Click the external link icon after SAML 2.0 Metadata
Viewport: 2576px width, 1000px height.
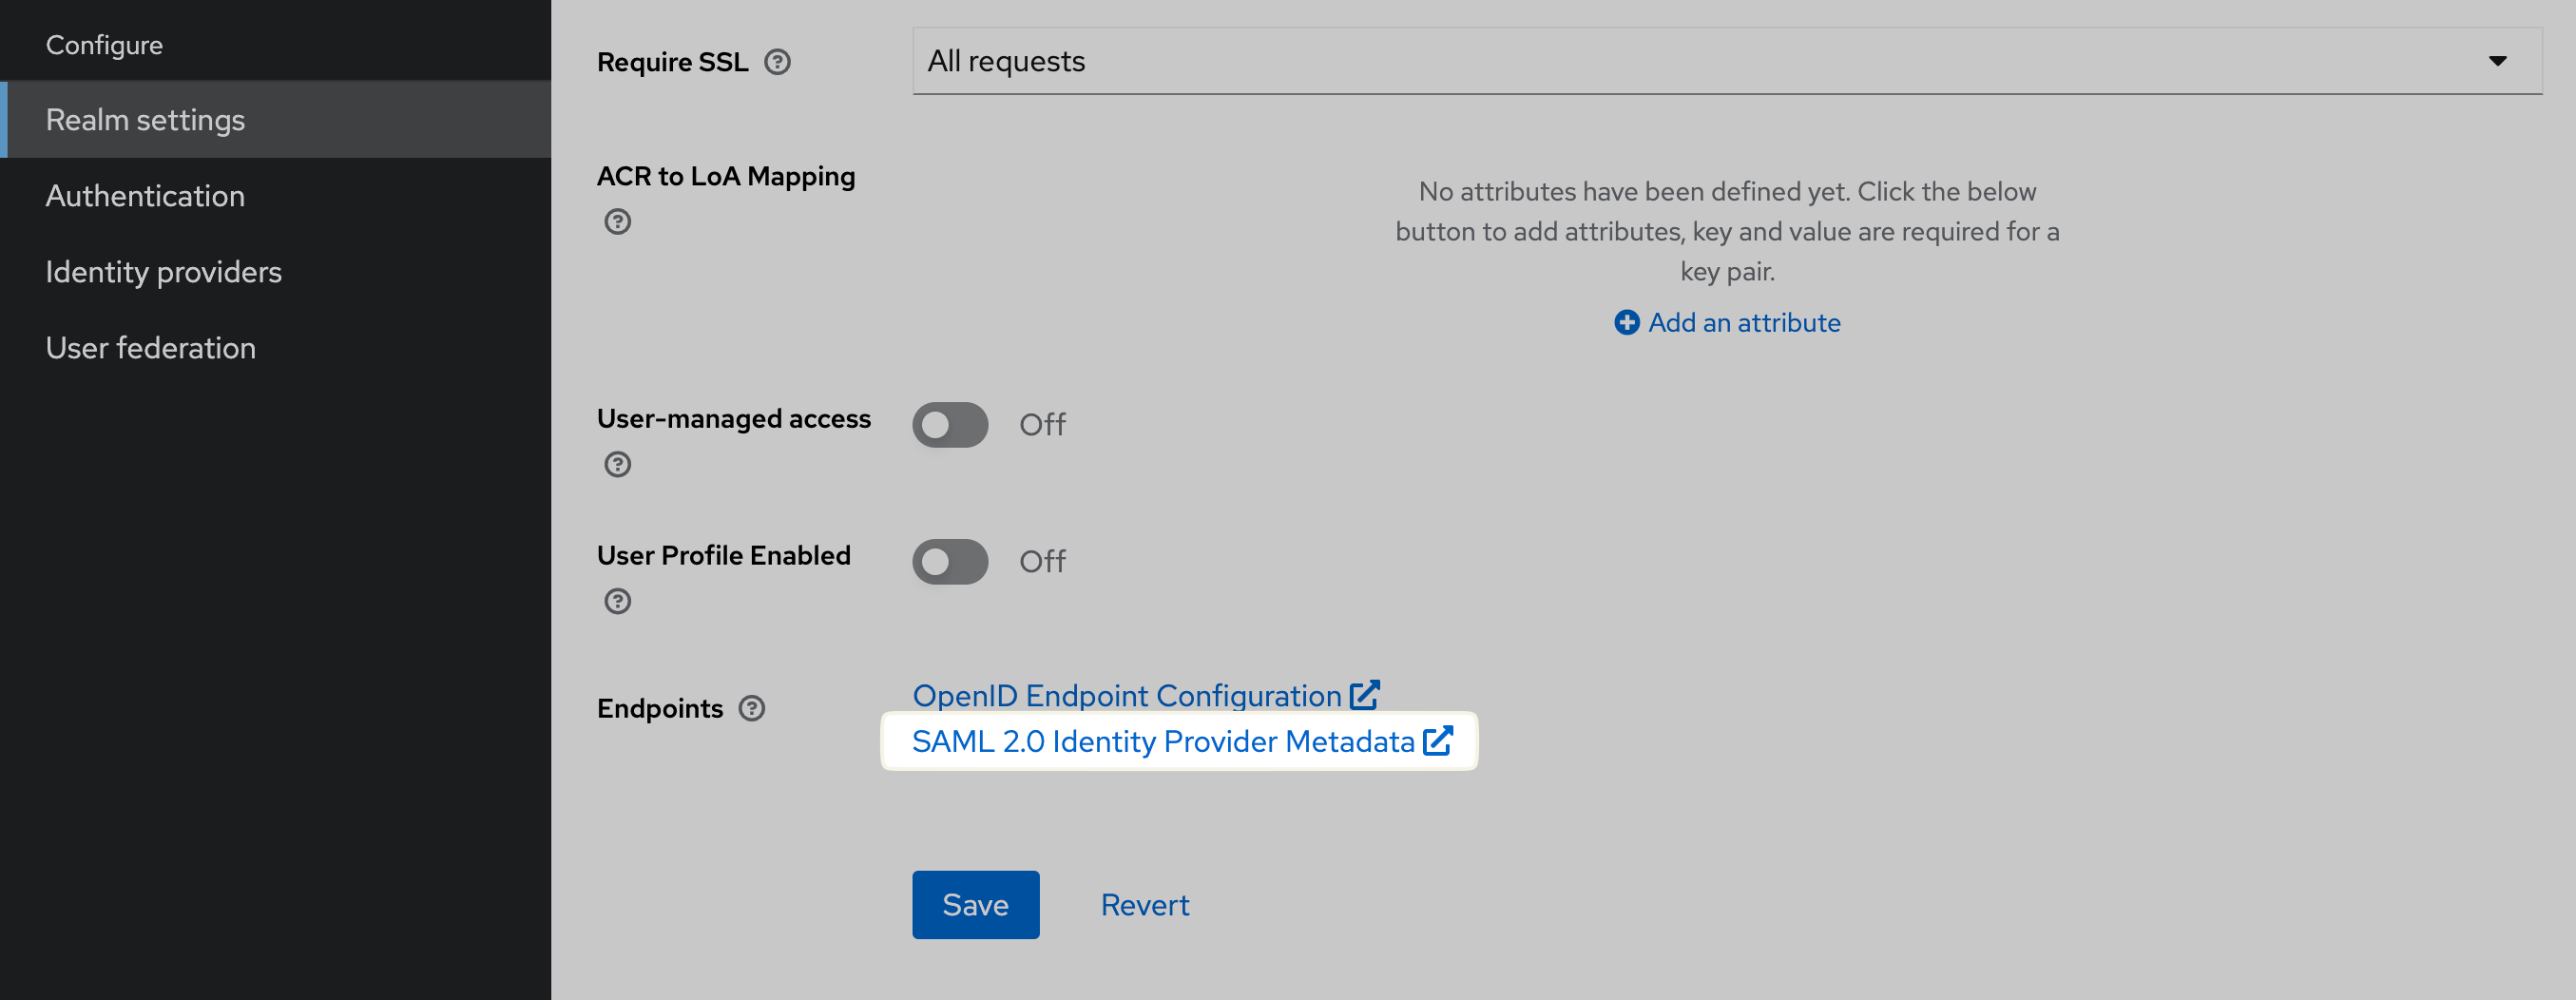[1437, 741]
